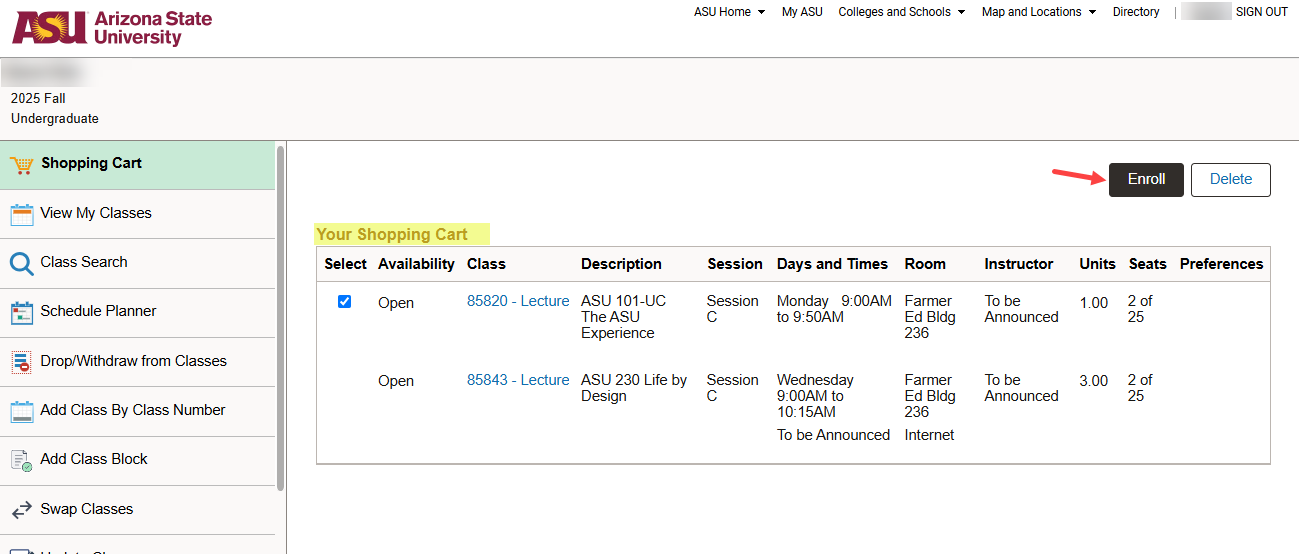Click the Shopping Cart icon in sidebar
1299x554 pixels.
pos(22,164)
